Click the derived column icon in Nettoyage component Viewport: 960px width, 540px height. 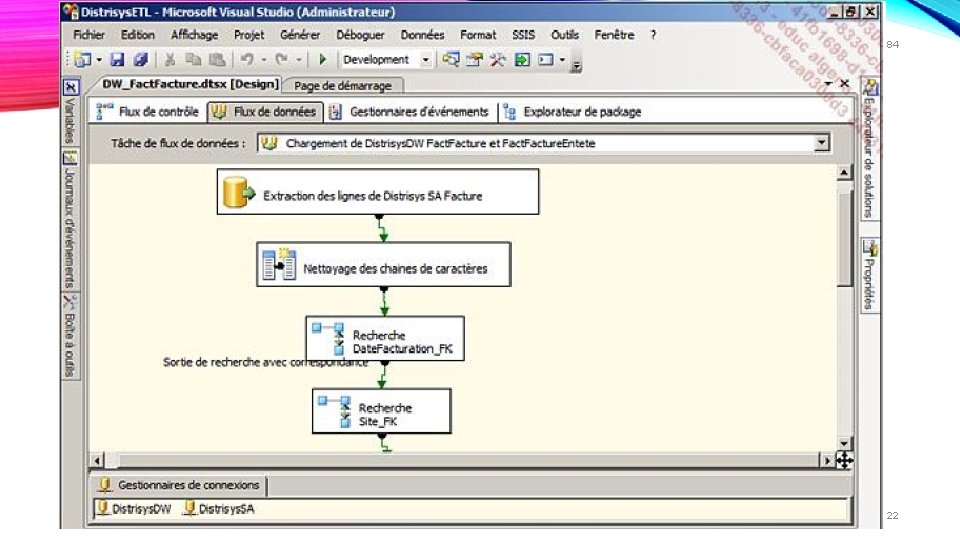[279, 264]
